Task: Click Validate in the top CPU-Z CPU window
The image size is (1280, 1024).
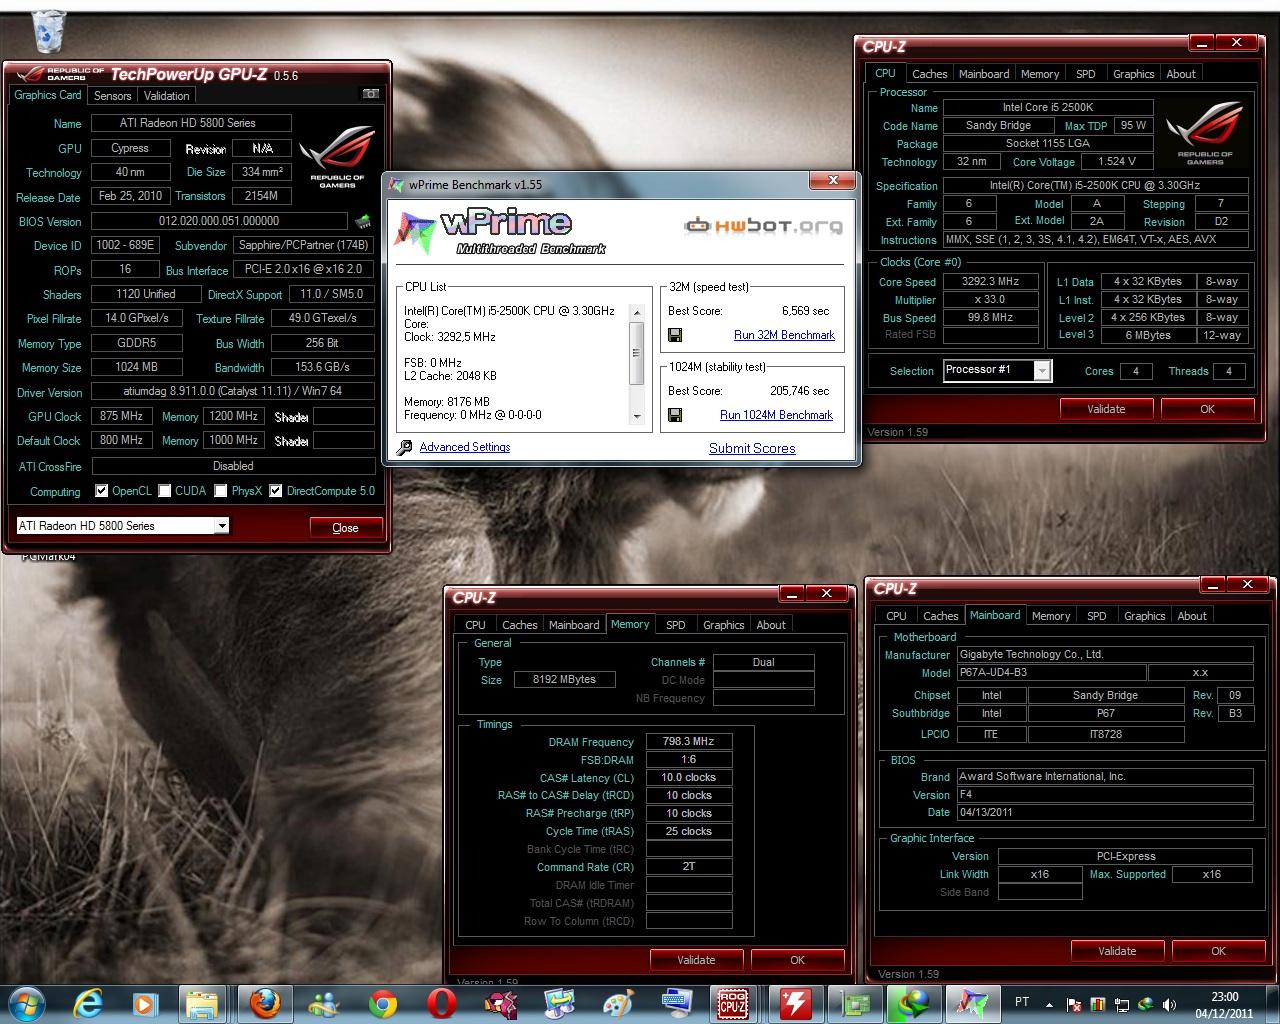Action: click(1106, 409)
